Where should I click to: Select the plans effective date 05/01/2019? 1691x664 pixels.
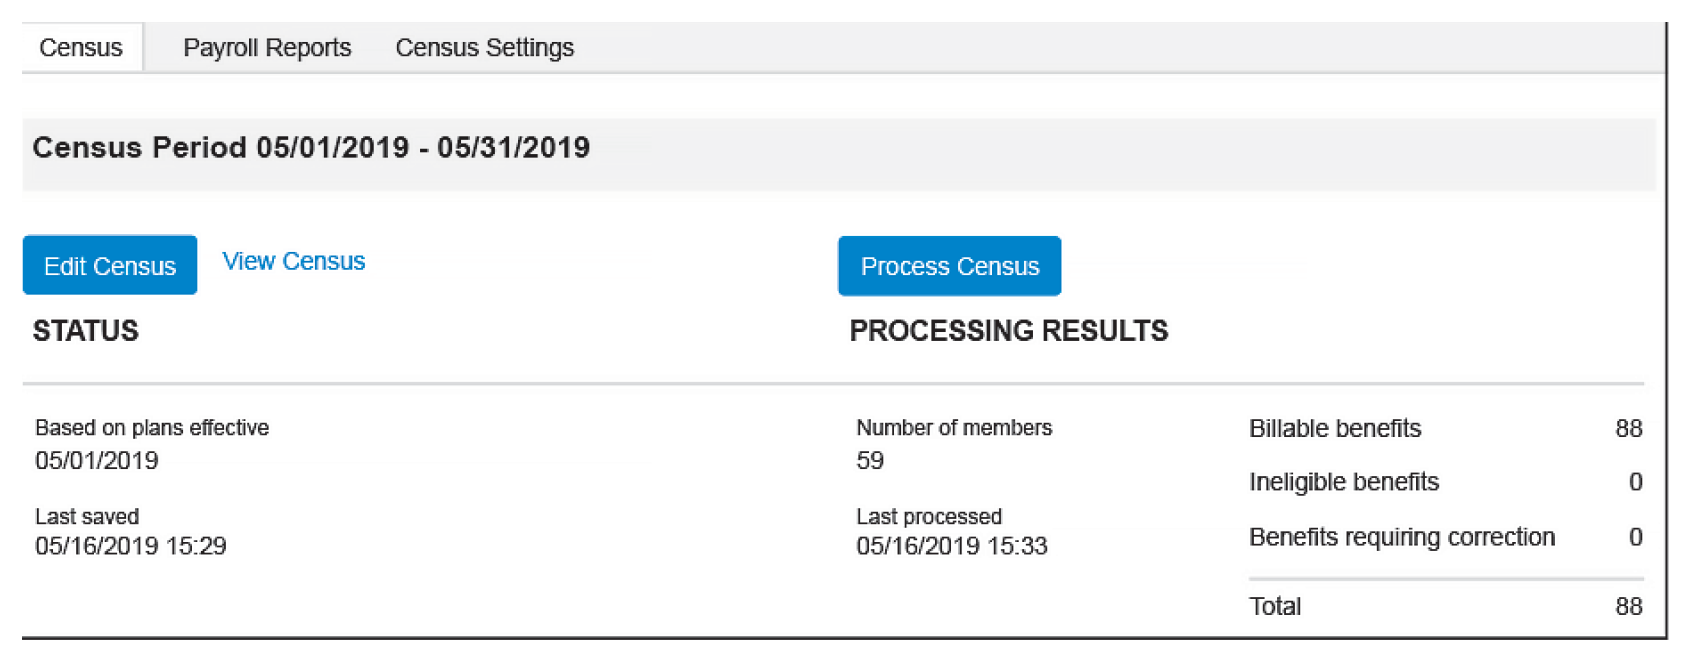click(x=97, y=461)
